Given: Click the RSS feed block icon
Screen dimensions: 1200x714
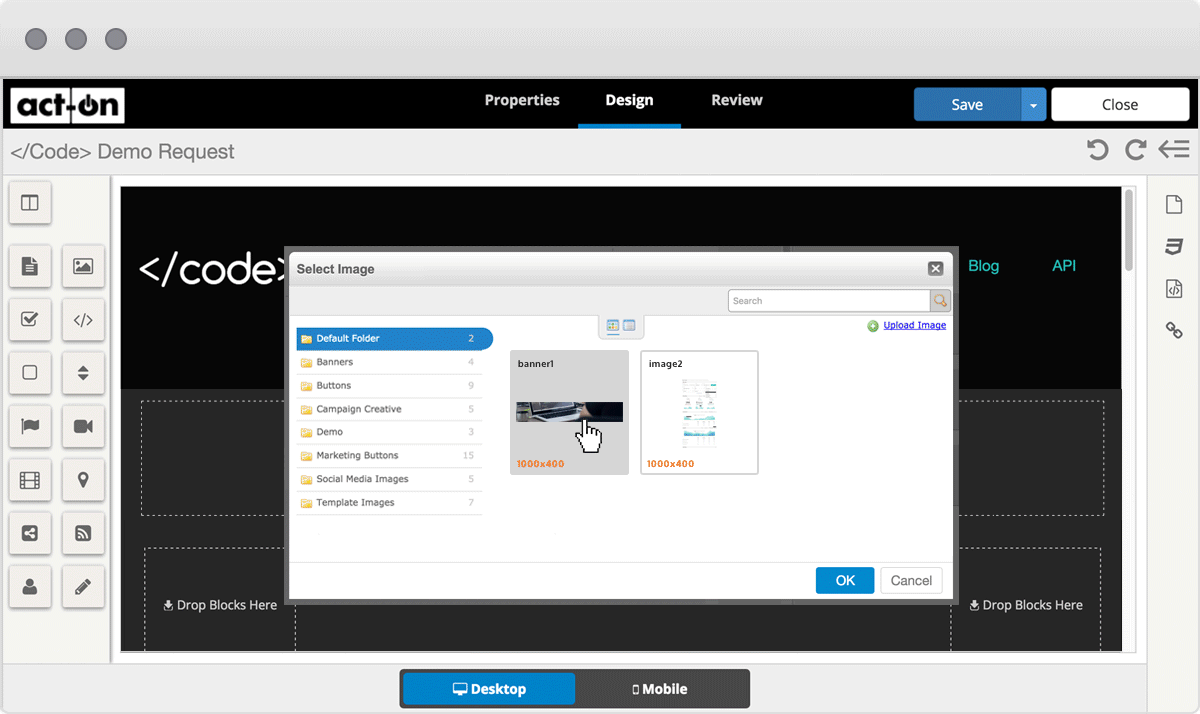Looking at the screenshot, I should coord(83,534).
